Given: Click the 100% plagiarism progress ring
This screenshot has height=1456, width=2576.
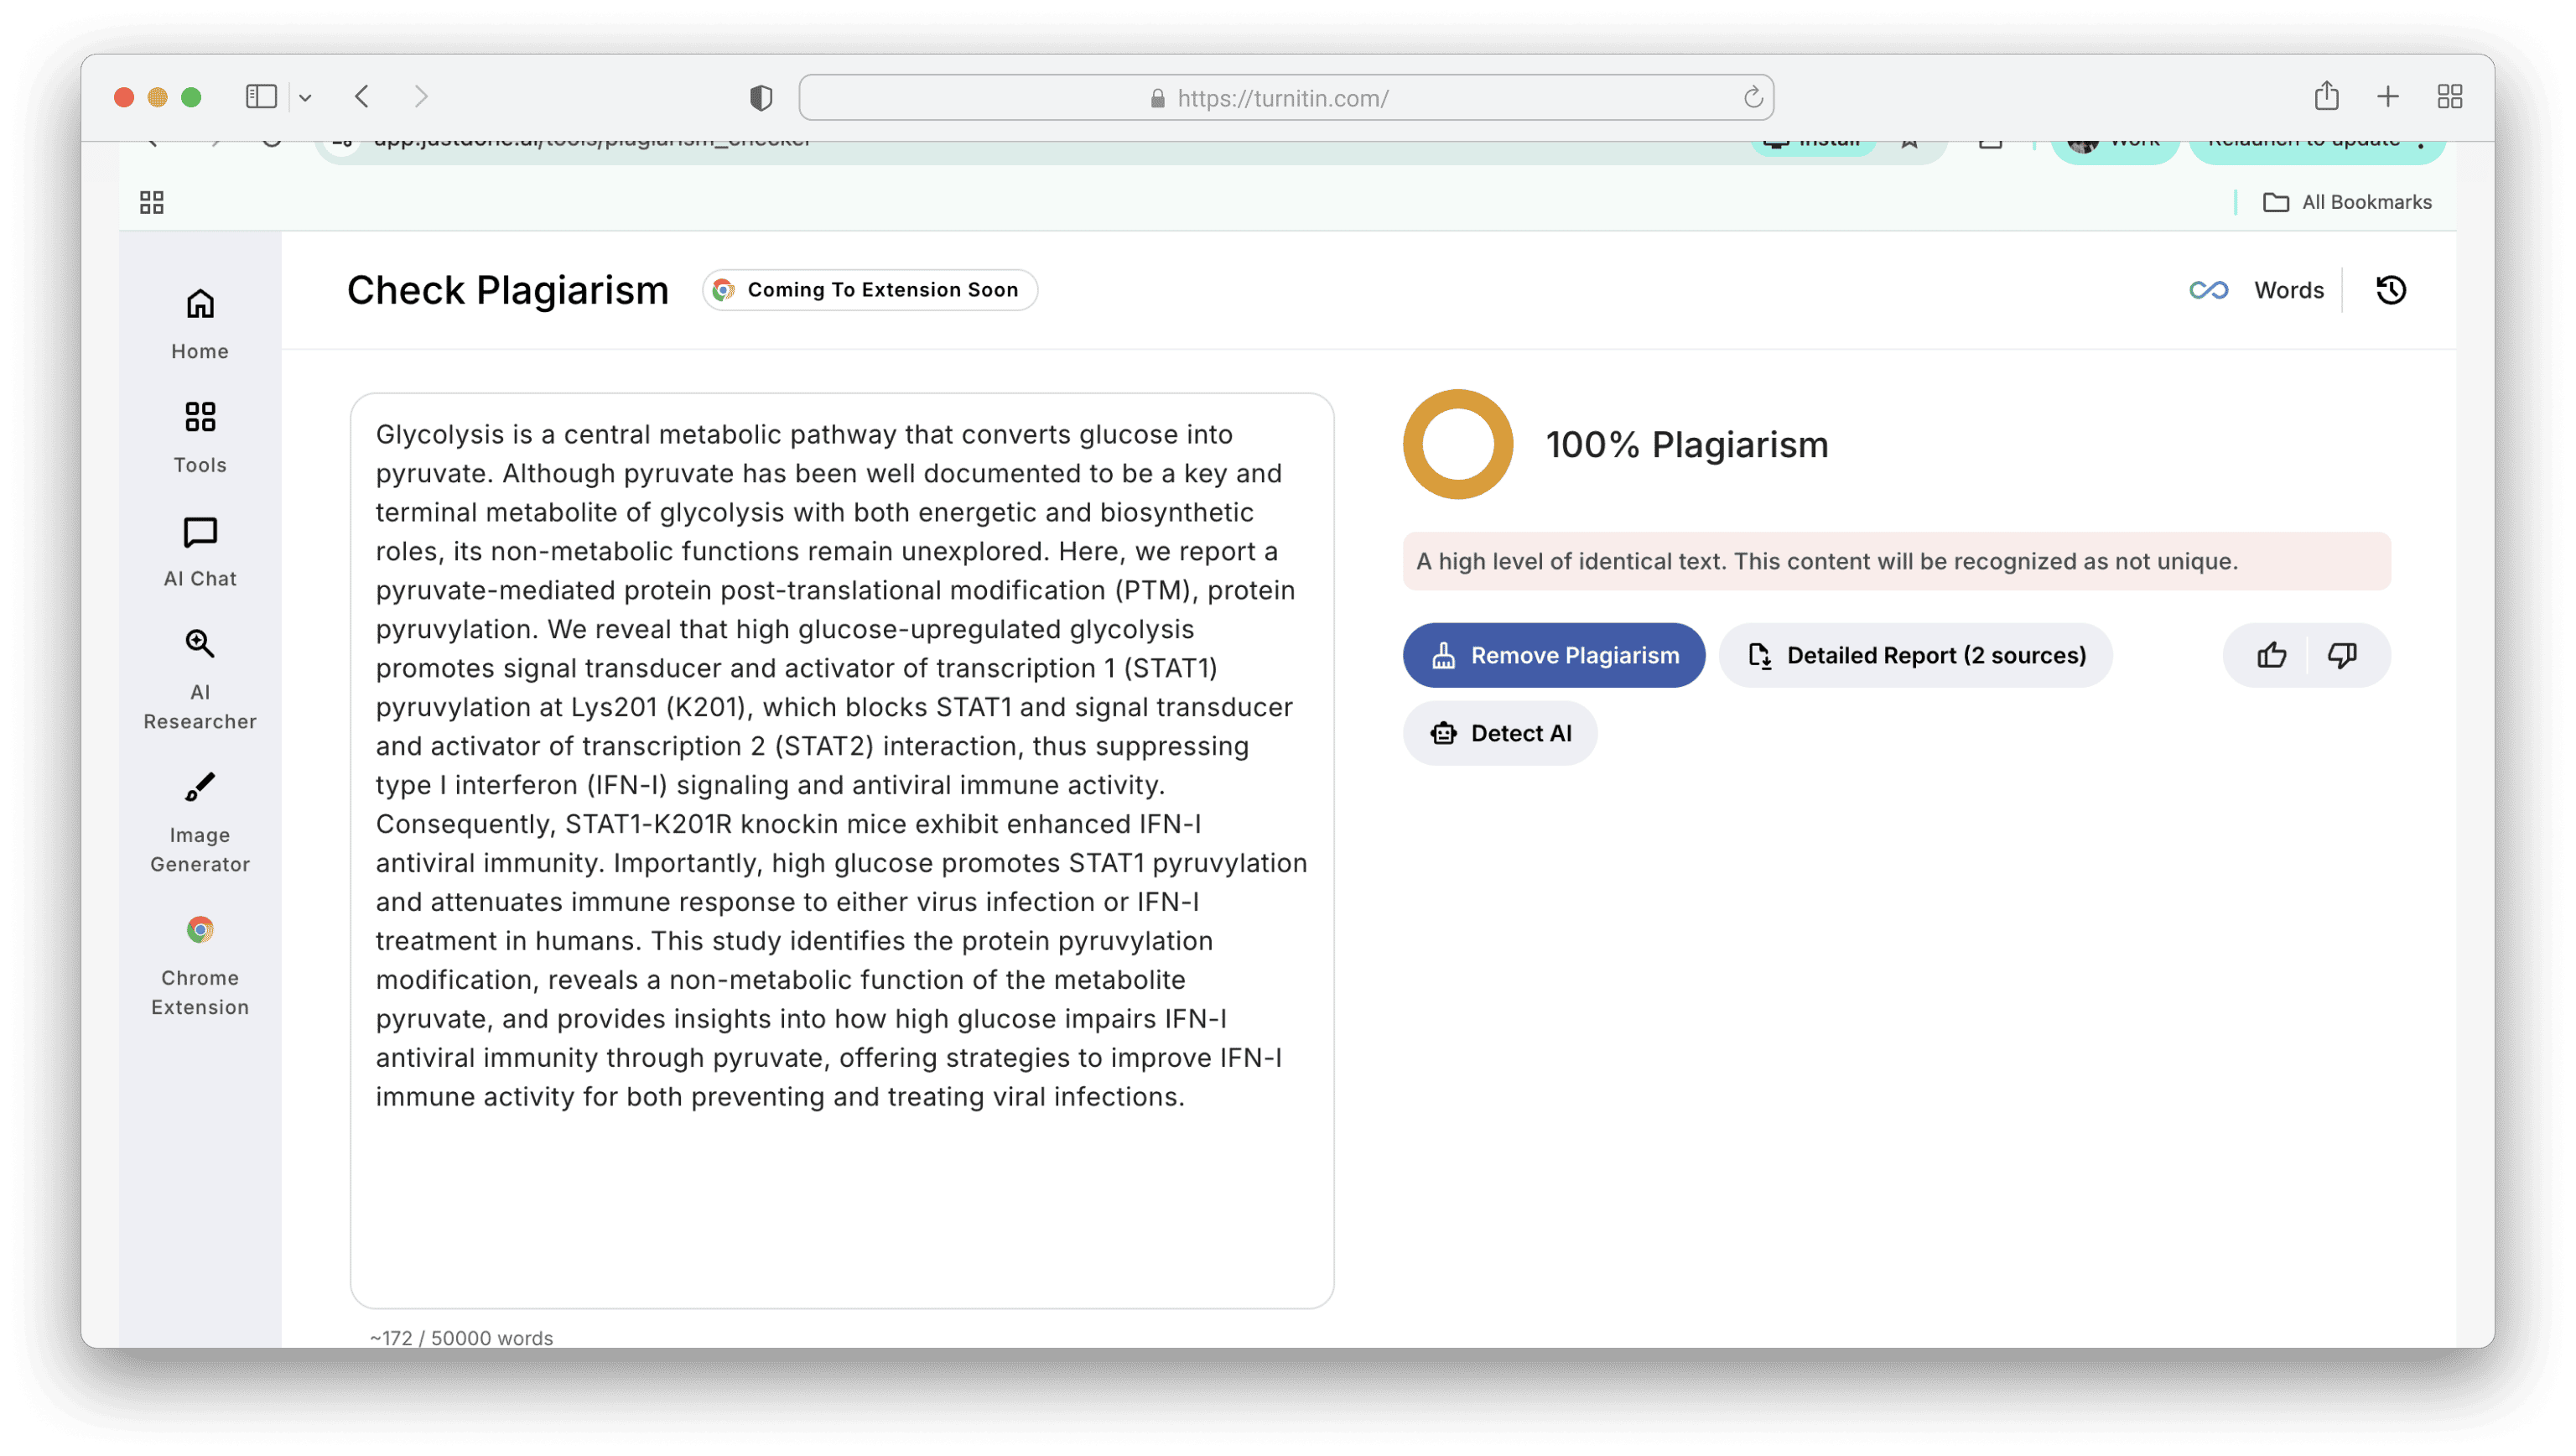Looking at the screenshot, I should [x=1457, y=444].
